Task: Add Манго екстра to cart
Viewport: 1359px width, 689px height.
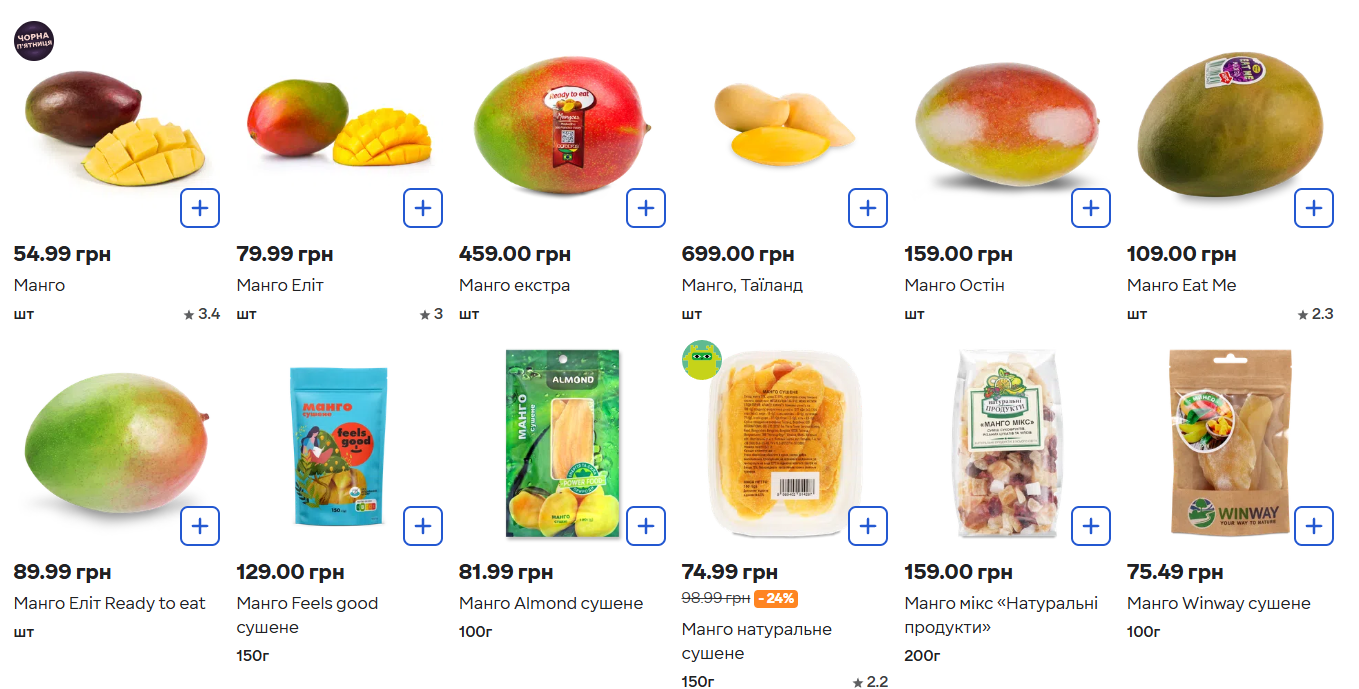Action: tap(645, 208)
